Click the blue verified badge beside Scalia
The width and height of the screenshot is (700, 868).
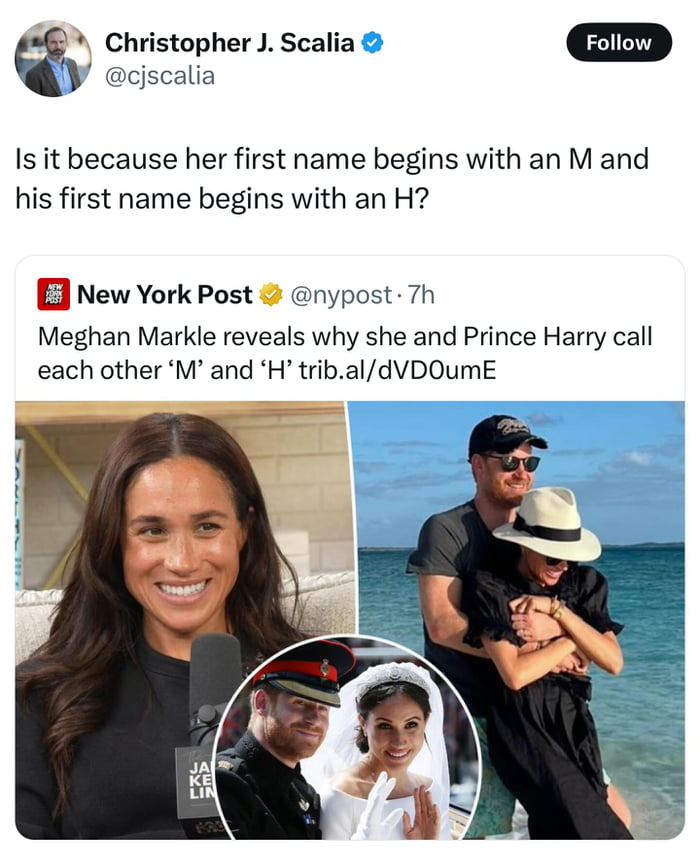[373, 43]
